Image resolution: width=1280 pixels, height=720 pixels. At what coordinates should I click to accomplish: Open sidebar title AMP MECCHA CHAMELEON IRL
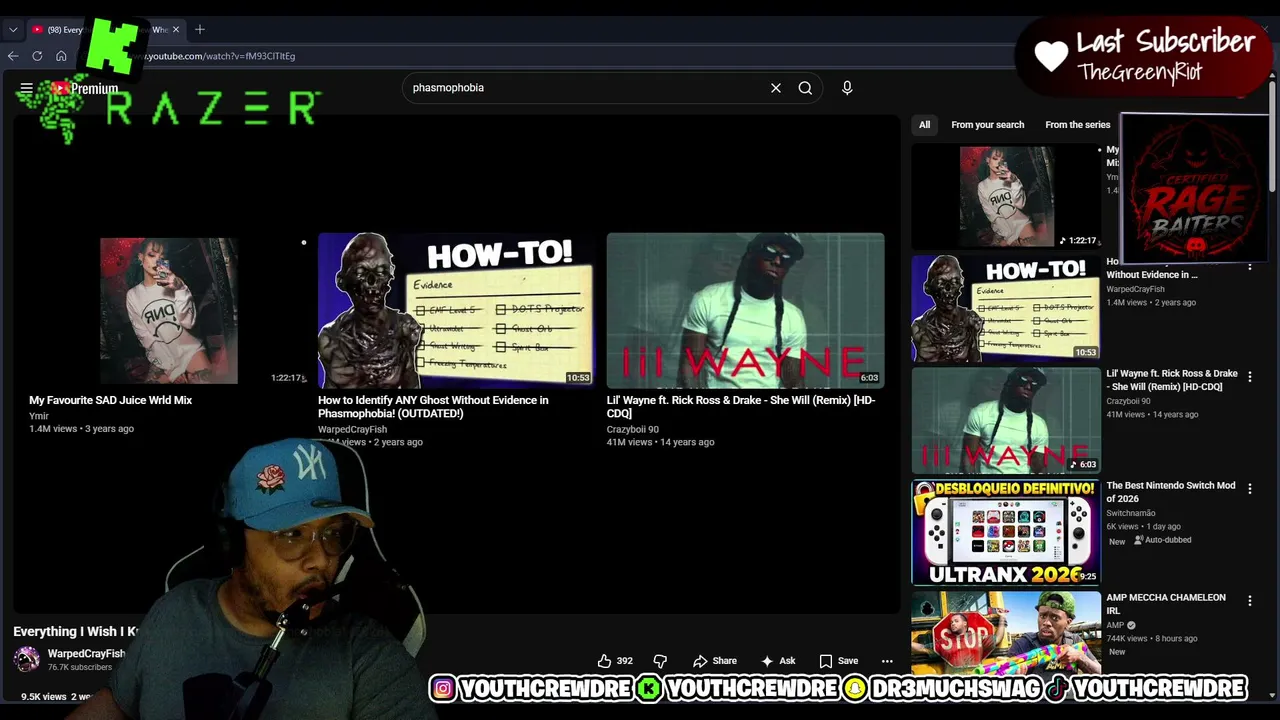point(1166,604)
